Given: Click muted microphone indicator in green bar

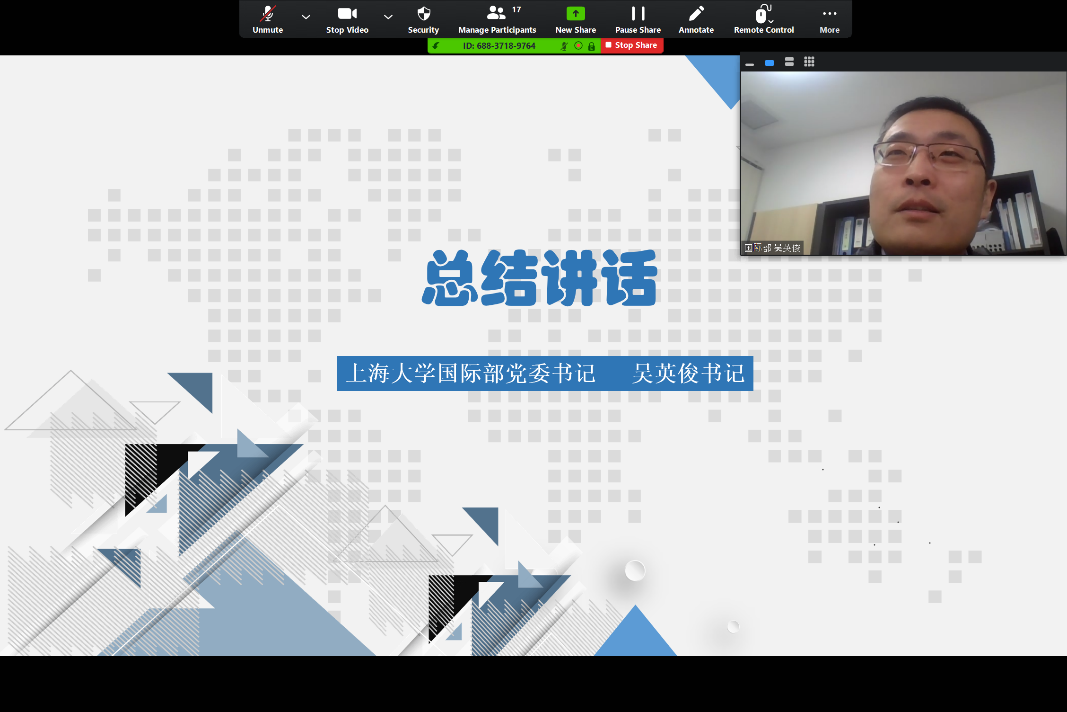Looking at the screenshot, I should click(566, 46).
